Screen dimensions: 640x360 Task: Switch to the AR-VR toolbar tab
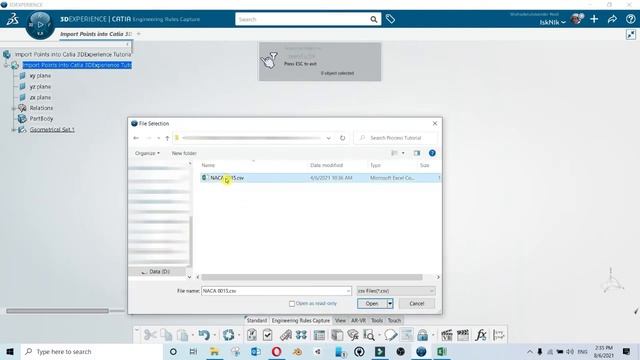[358, 320]
